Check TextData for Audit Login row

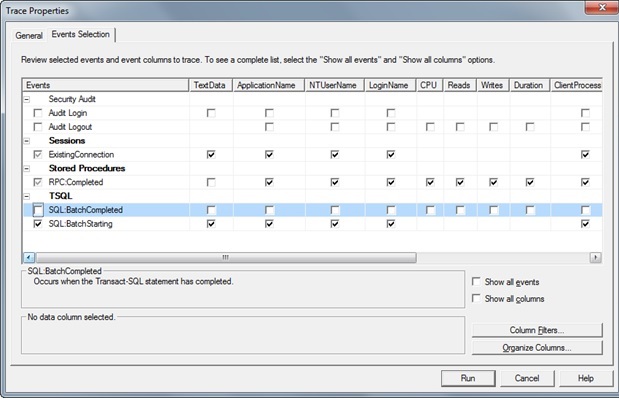point(211,113)
